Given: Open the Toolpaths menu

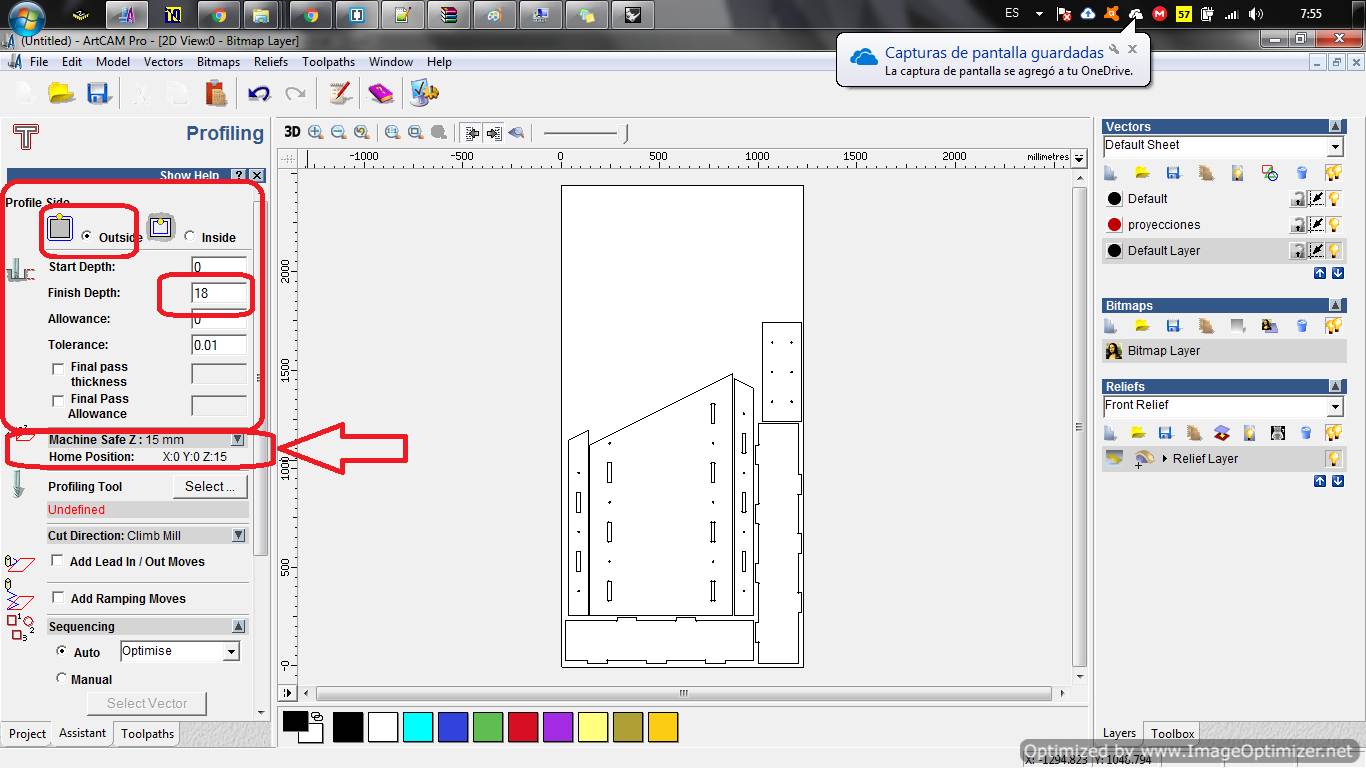Looking at the screenshot, I should click(328, 62).
